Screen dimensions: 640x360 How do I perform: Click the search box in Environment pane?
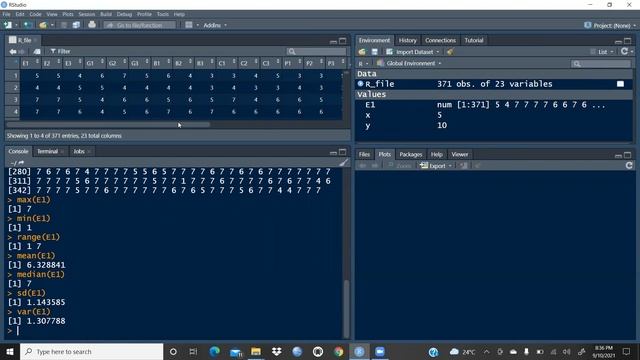(x=600, y=64)
